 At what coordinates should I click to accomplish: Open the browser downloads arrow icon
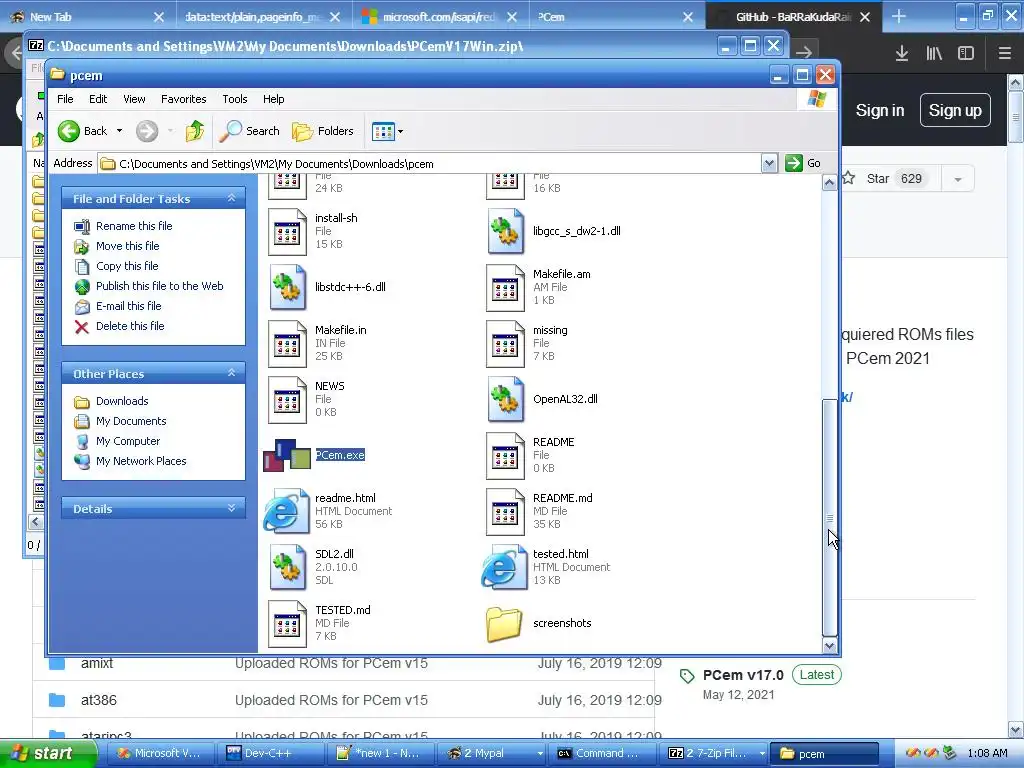[902, 54]
